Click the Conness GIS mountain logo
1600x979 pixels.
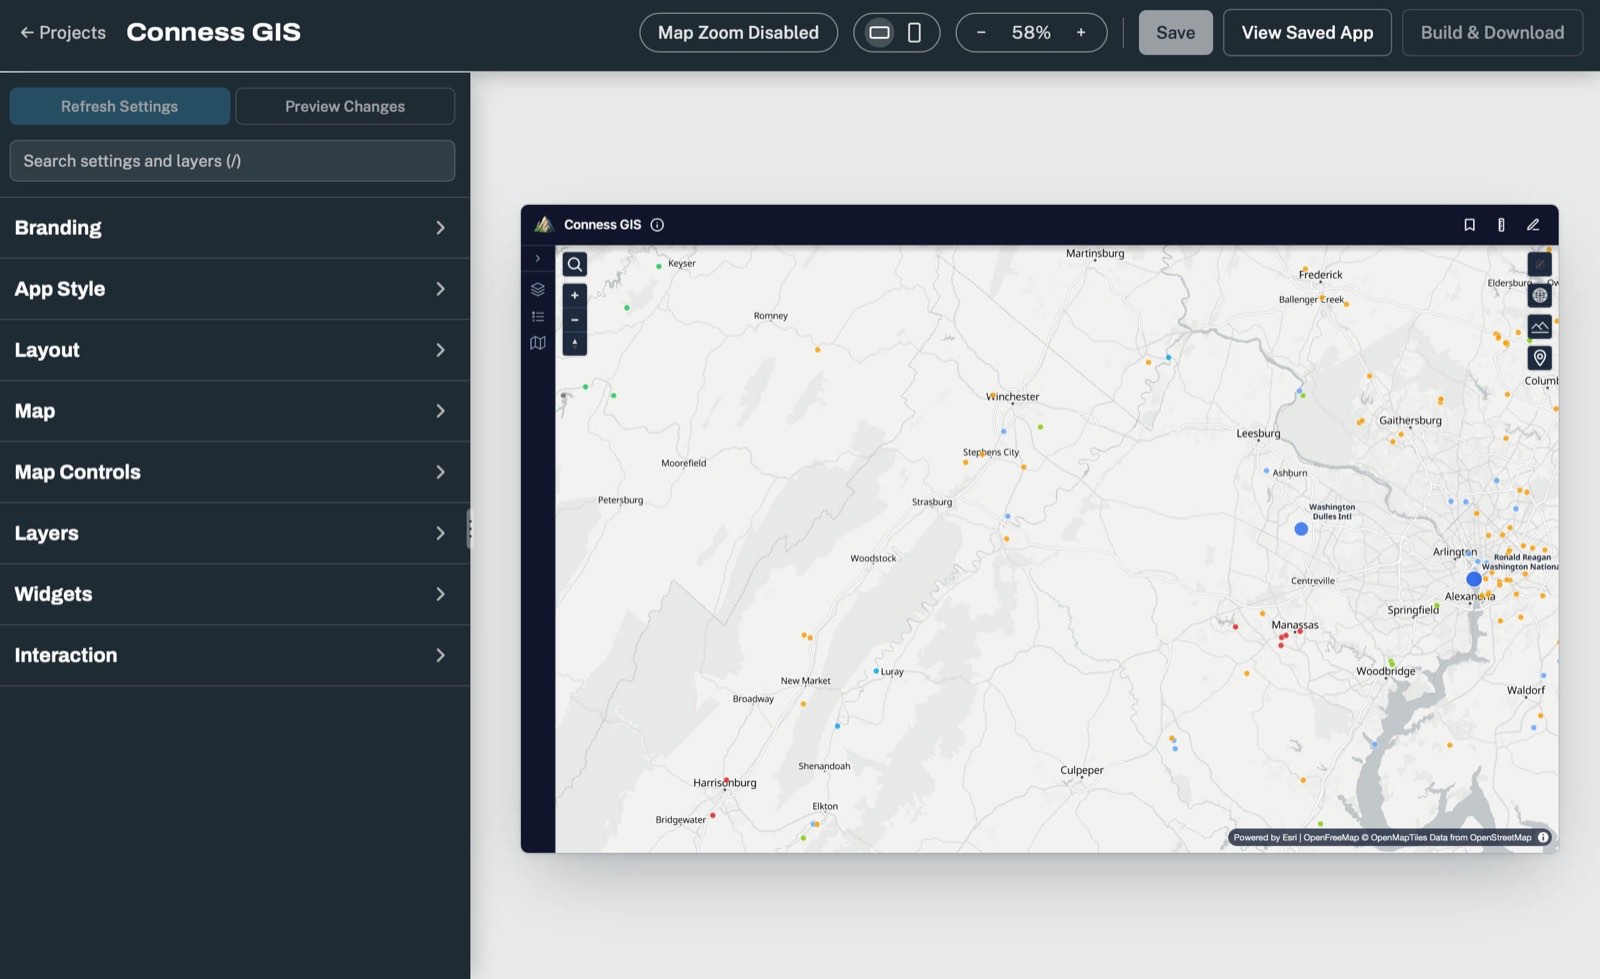click(543, 225)
